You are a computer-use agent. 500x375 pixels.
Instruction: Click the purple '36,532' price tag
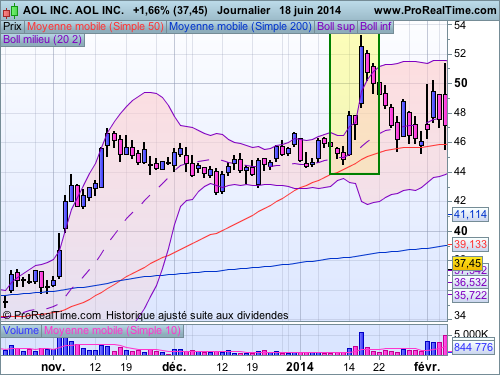(470, 282)
